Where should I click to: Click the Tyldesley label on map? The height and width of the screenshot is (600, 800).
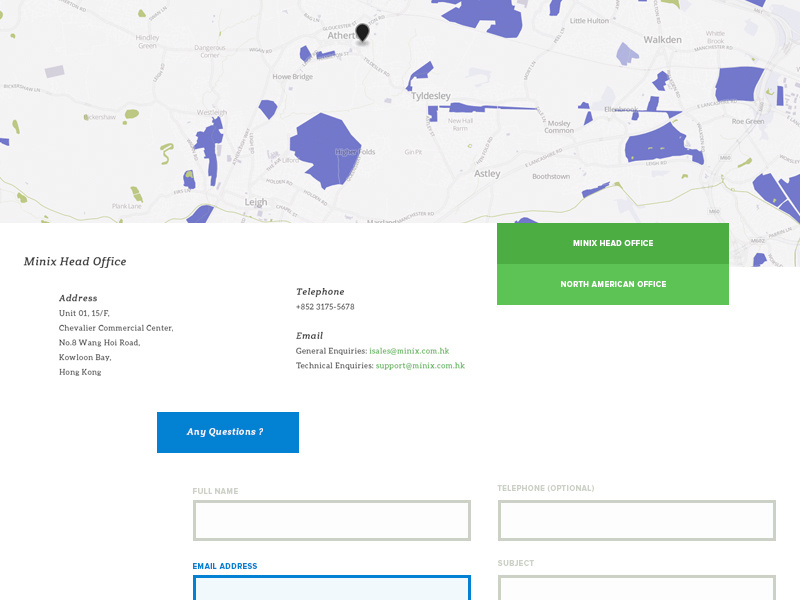[x=431, y=96]
